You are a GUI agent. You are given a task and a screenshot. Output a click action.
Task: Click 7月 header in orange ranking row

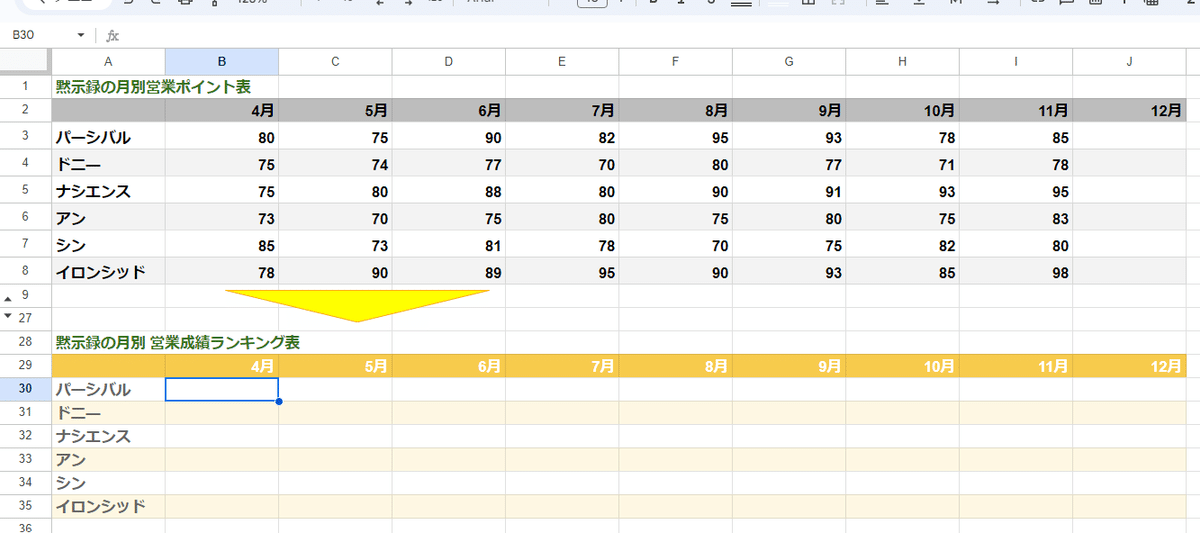562,366
